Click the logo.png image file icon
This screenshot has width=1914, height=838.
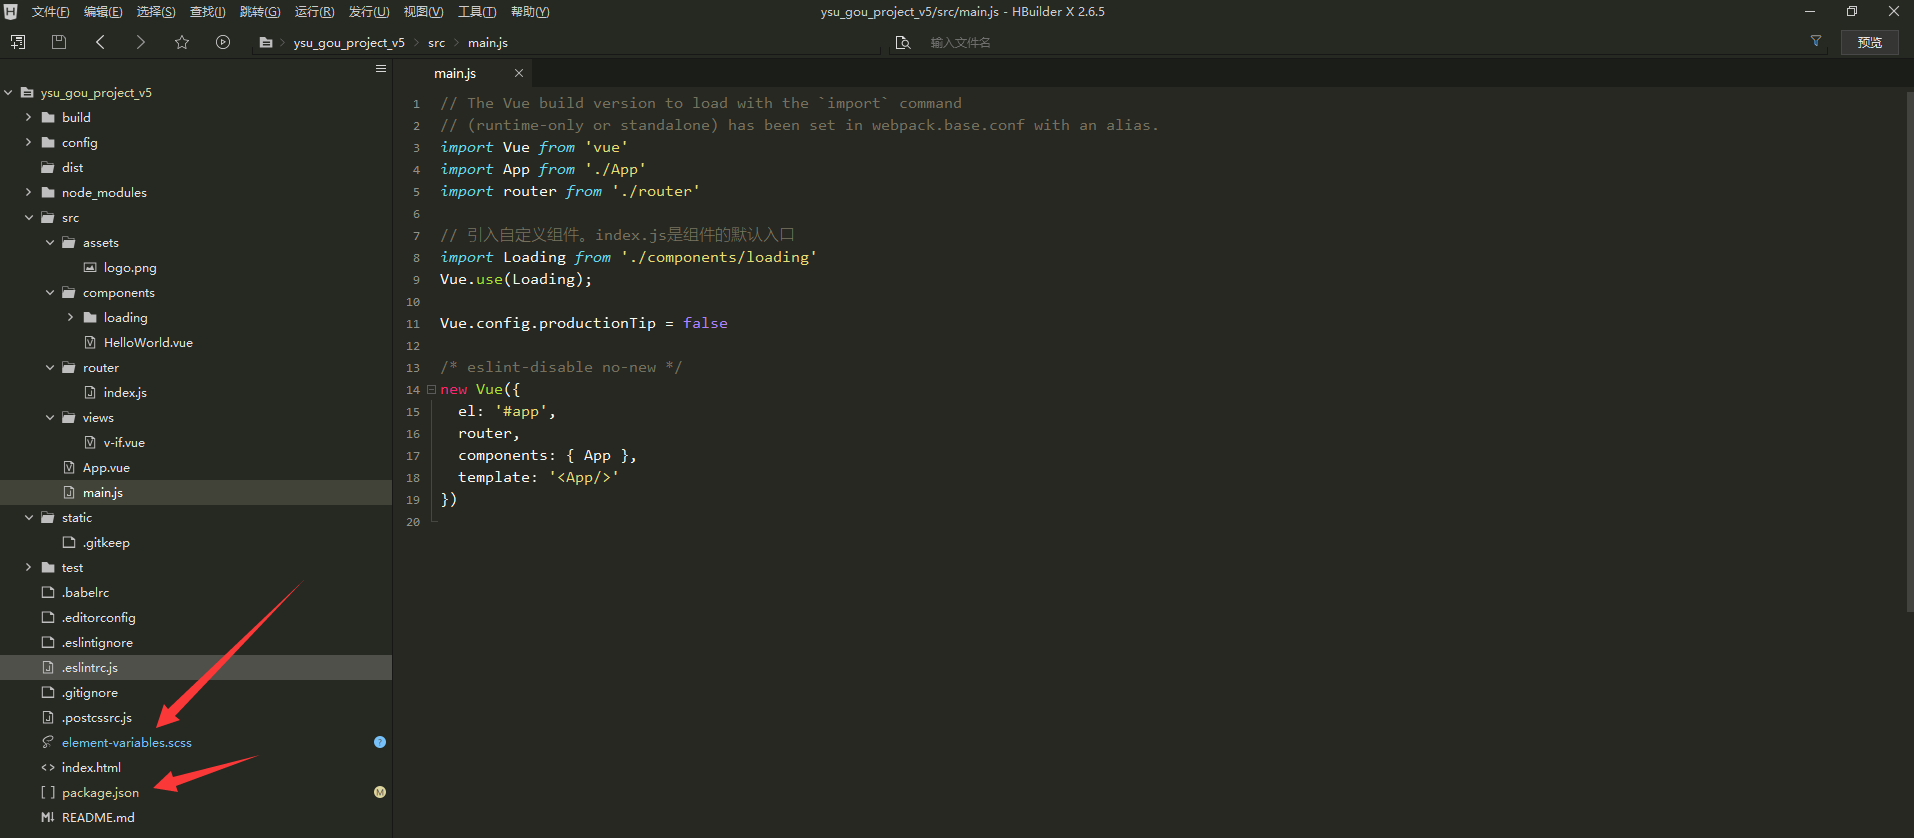[x=90, y=267]
